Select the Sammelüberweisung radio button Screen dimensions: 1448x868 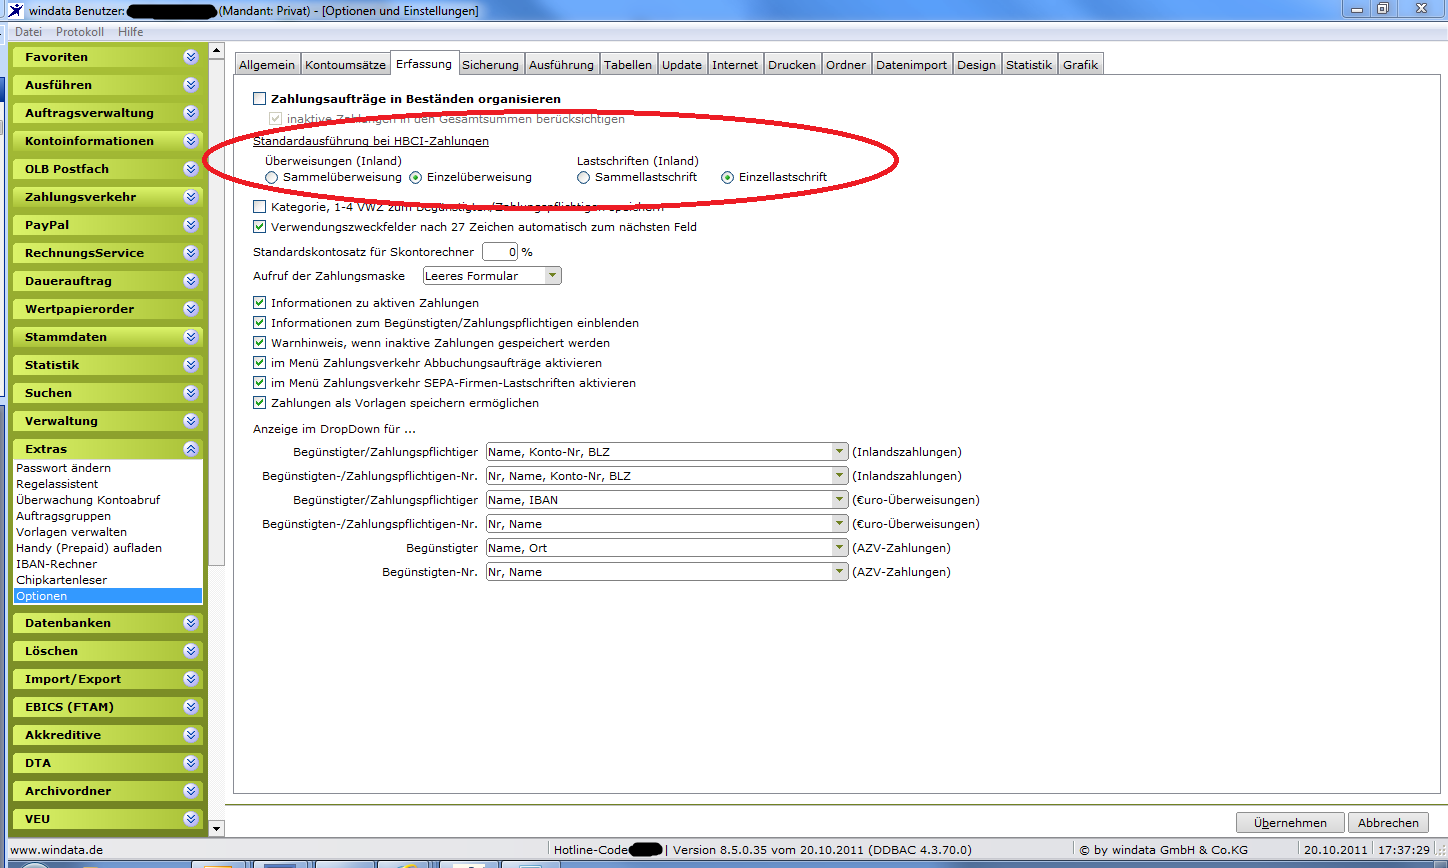point(272,177)
